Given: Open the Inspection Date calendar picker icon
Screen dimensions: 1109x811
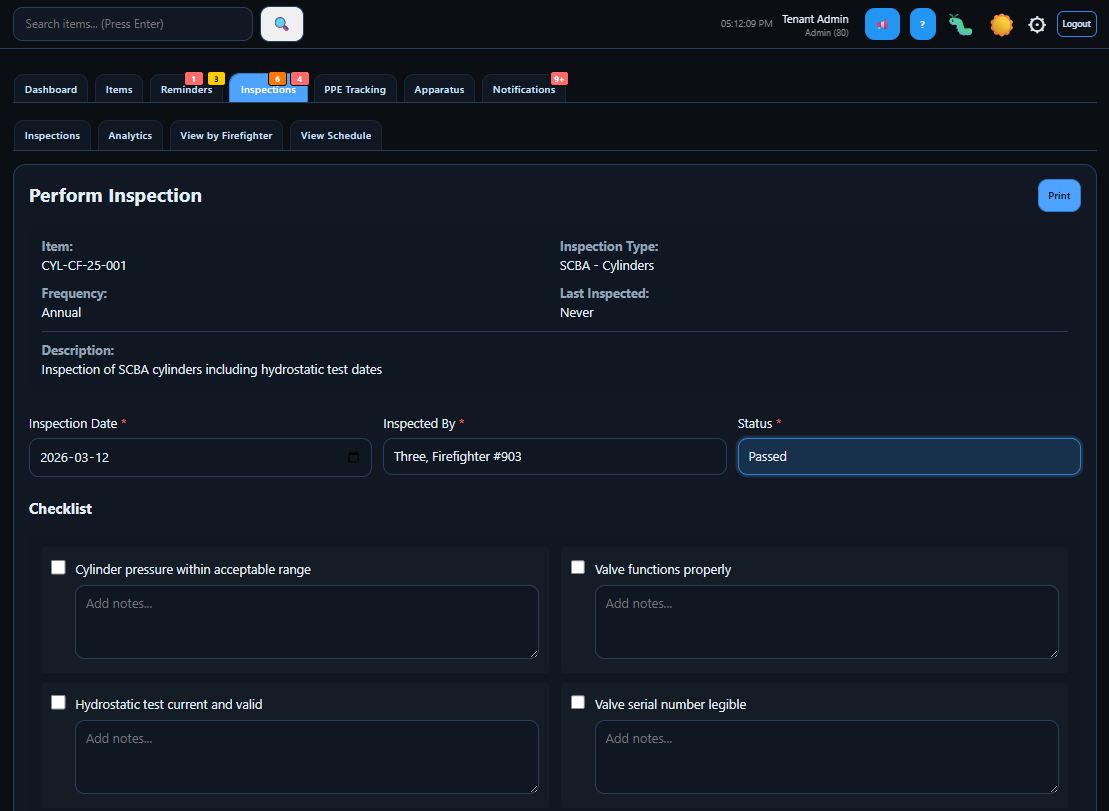Looking at the screenshot, I should [352, 457].
